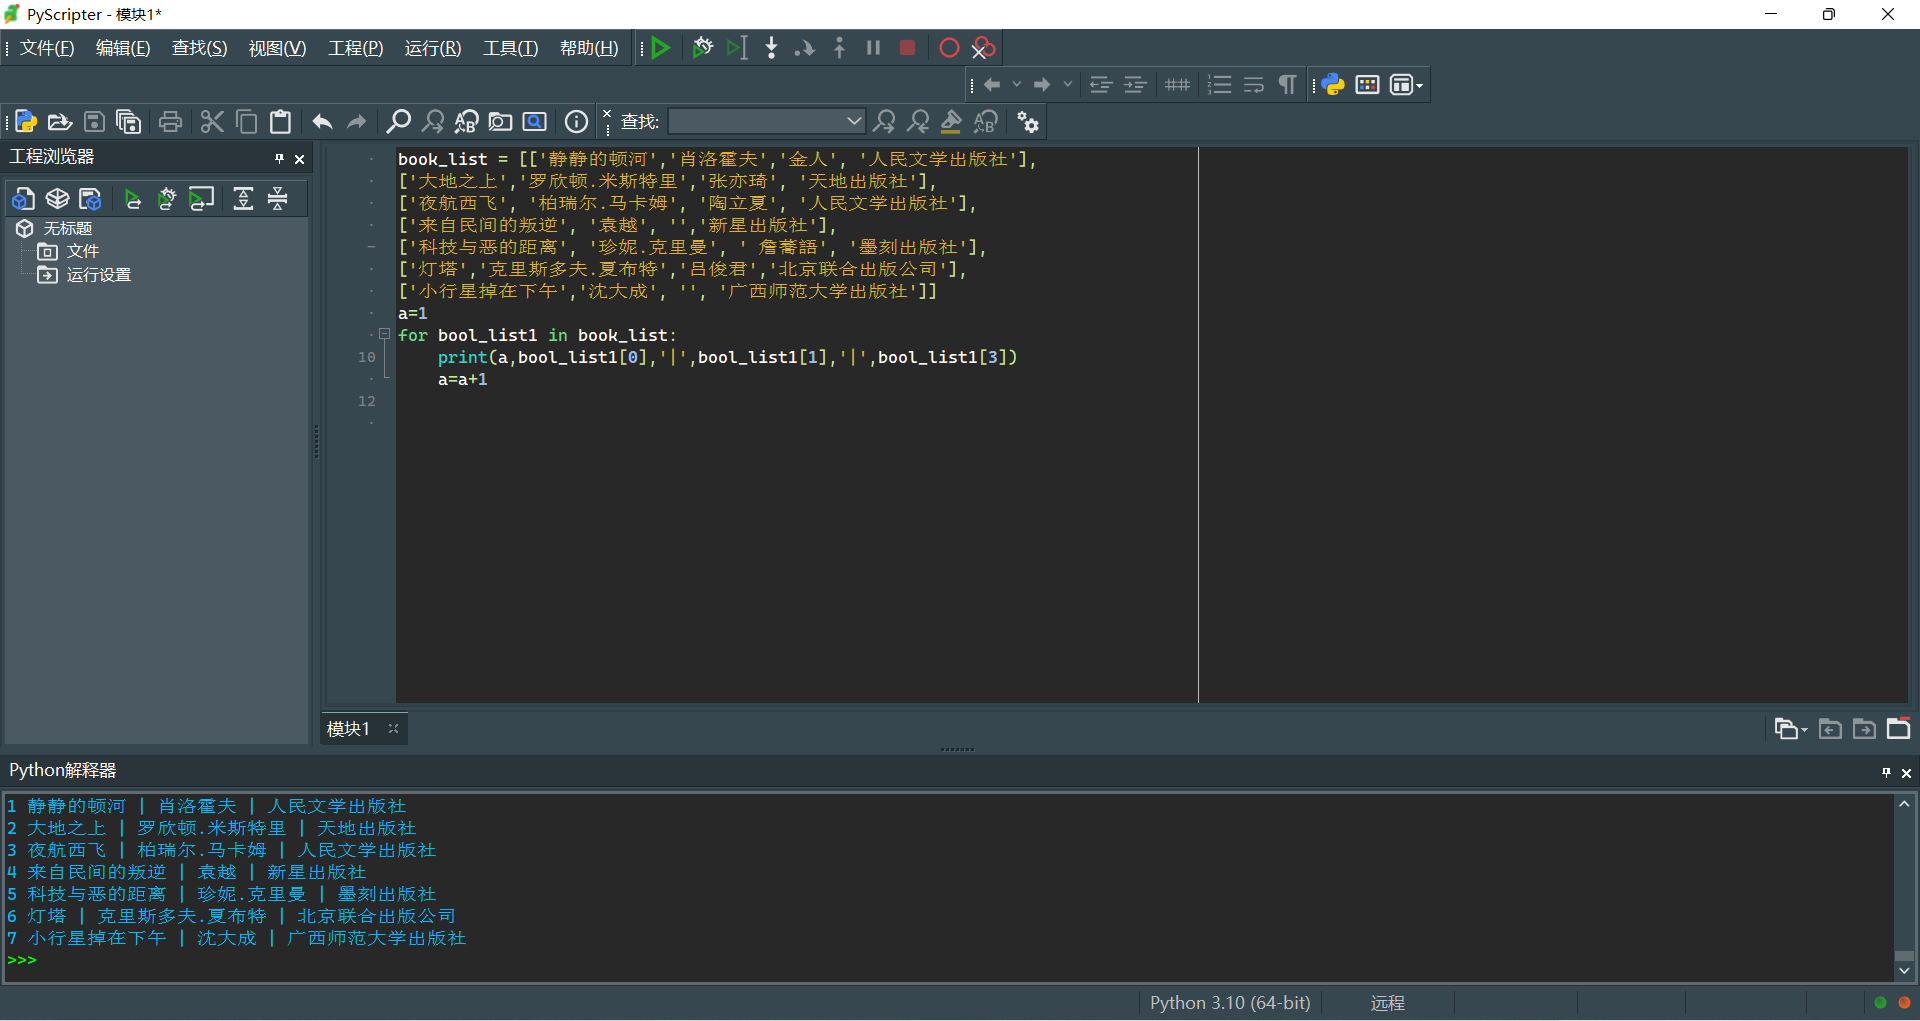This screenshot has width=1920, height=1021.
Task: Click find-bar Find Next icon
Action: tap(884, 122)
